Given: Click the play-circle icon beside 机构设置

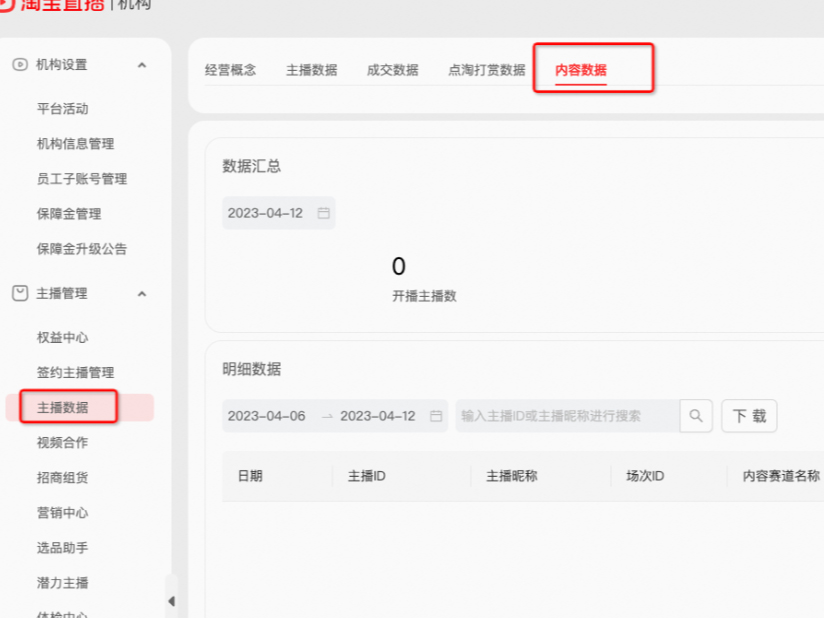Looking at the screenshot, I should click(x=20, y=66).
